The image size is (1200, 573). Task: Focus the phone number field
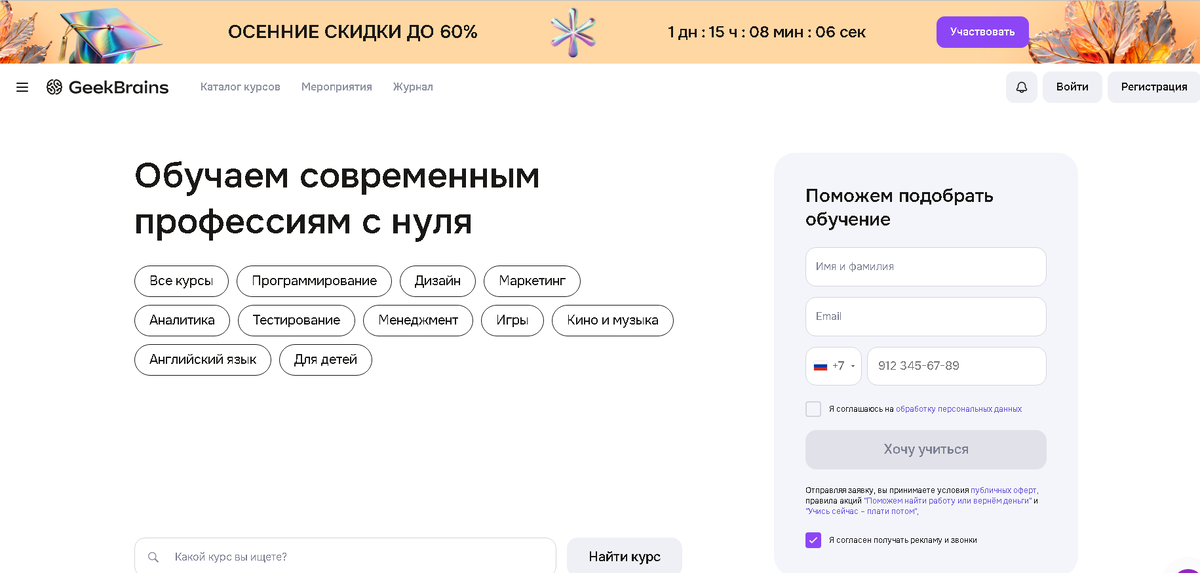point(957,366)
